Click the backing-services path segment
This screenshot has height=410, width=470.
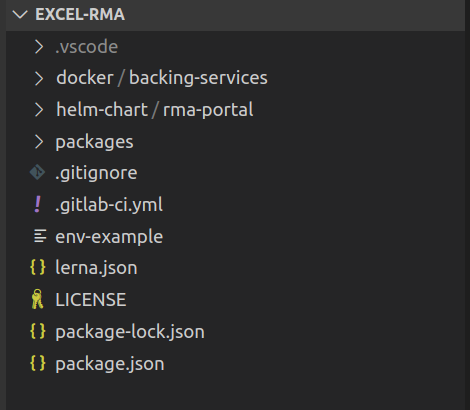(x=198, y=78)
